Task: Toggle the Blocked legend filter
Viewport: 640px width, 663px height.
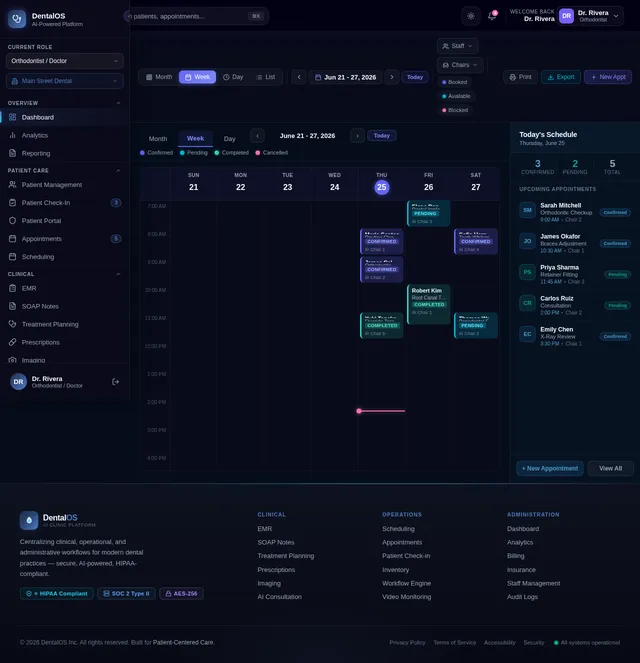Action: tap(455, 110)
